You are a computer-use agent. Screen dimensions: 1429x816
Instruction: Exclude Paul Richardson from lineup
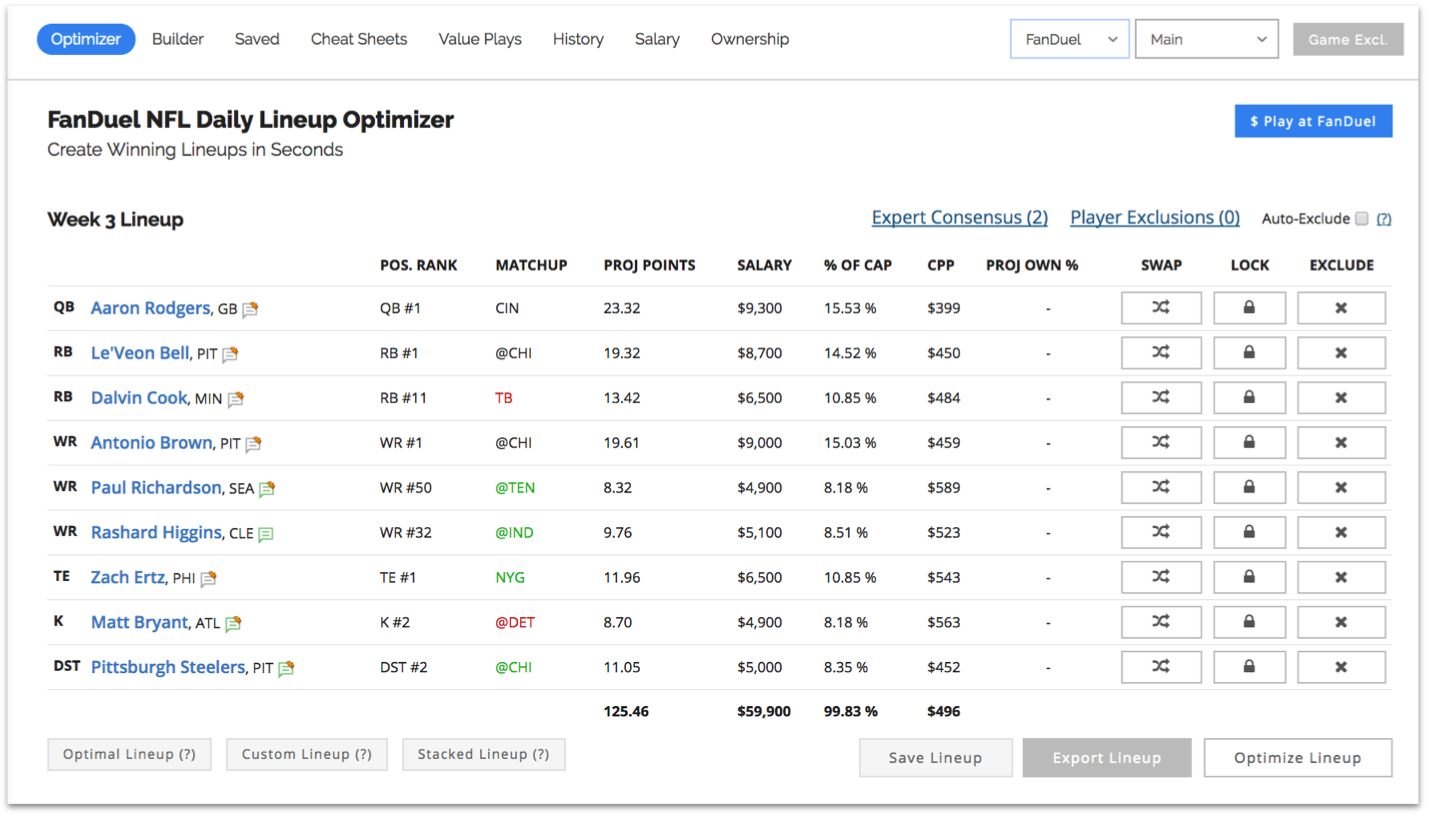[x=1341, y=488]
